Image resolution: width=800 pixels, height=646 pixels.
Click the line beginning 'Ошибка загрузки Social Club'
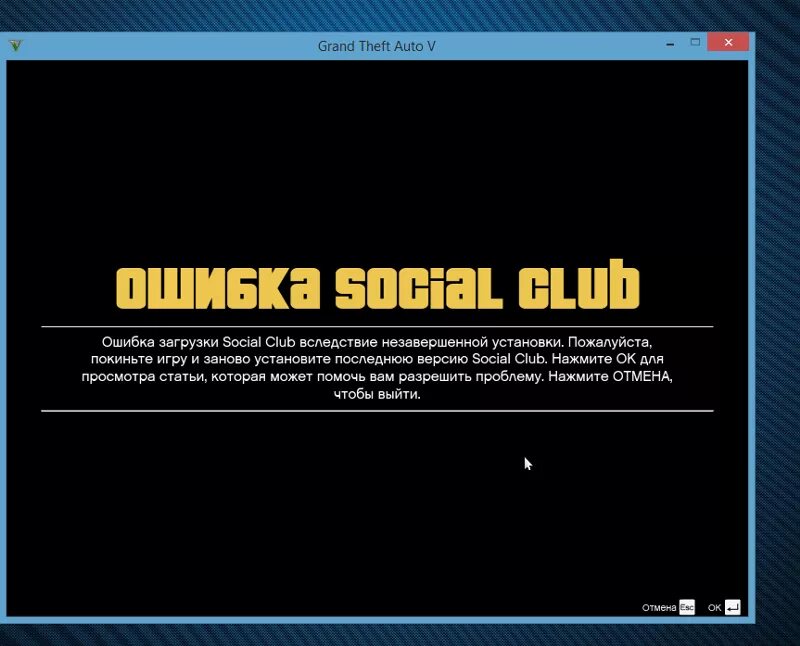tap(377, 342)
